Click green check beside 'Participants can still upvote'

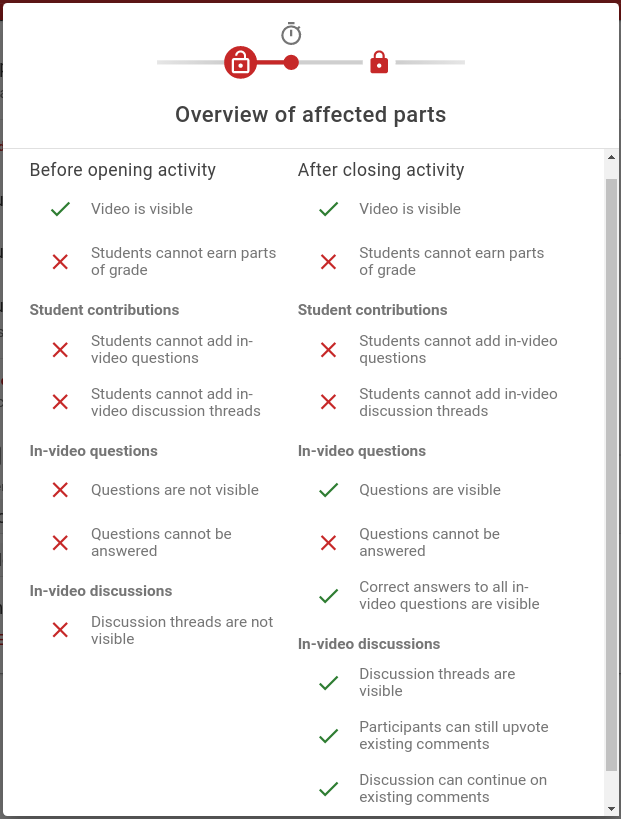[329, 735]
